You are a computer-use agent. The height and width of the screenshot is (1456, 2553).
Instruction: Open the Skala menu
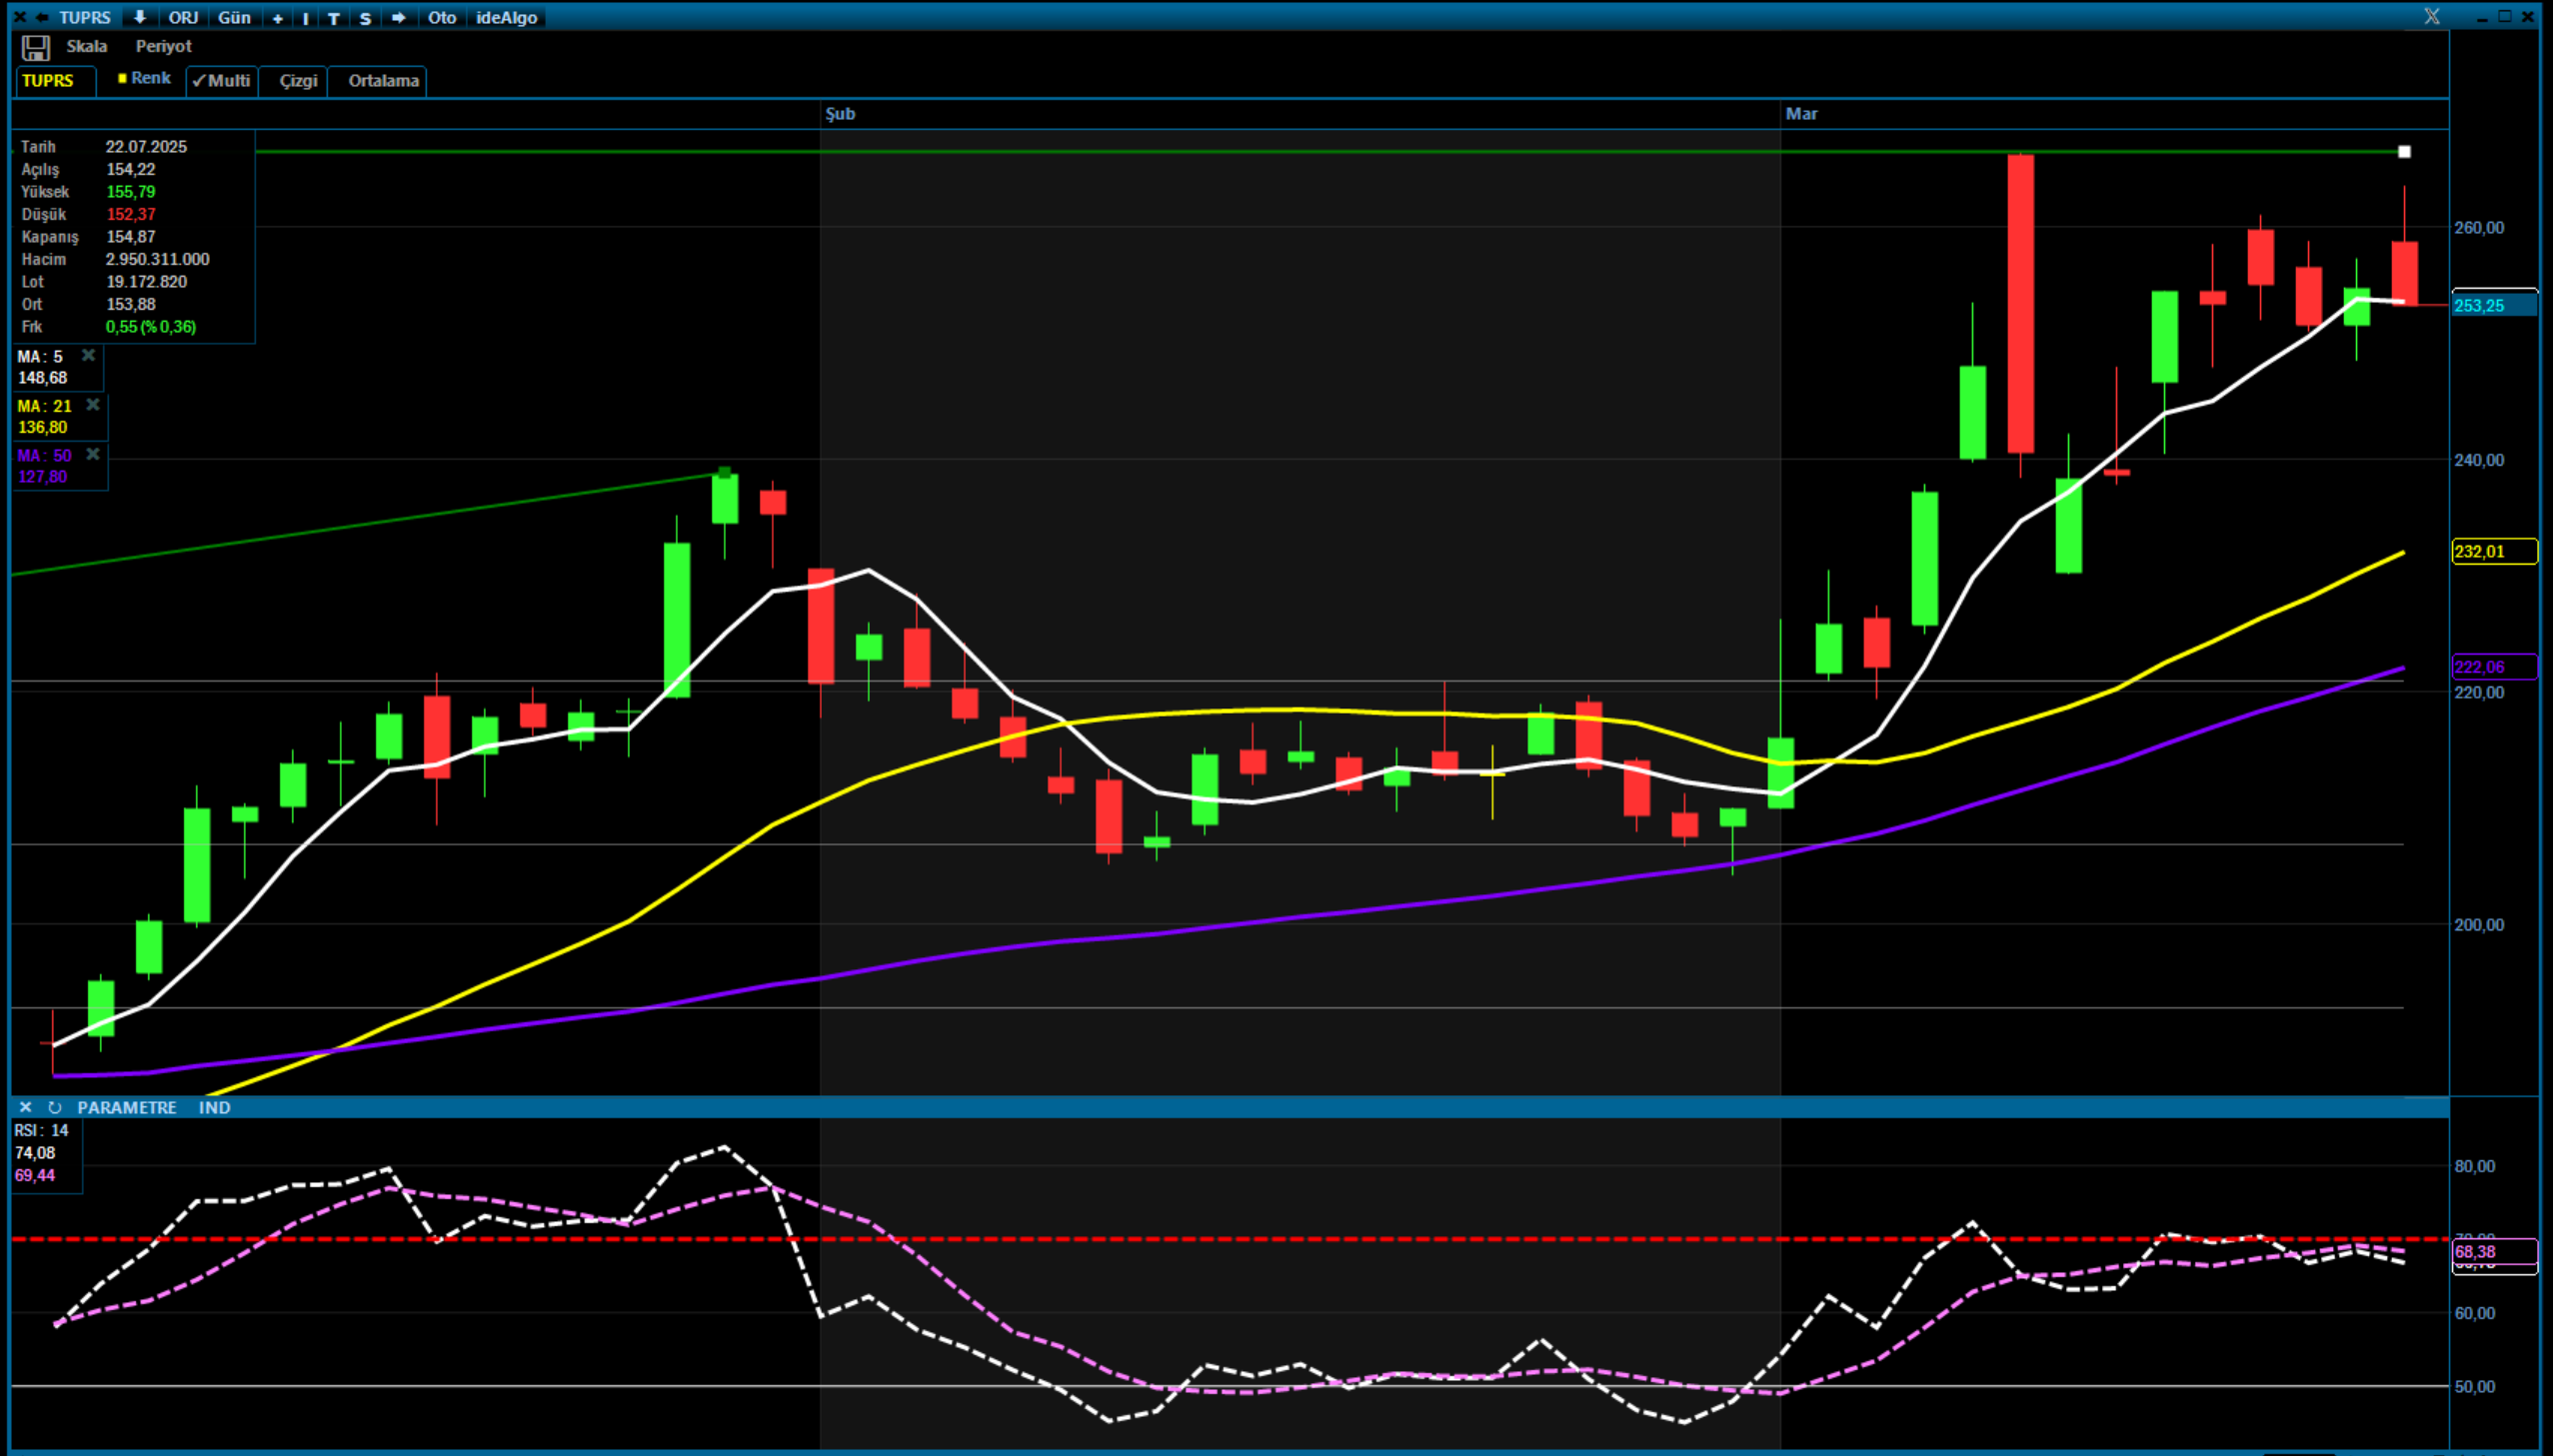point(86,46)
